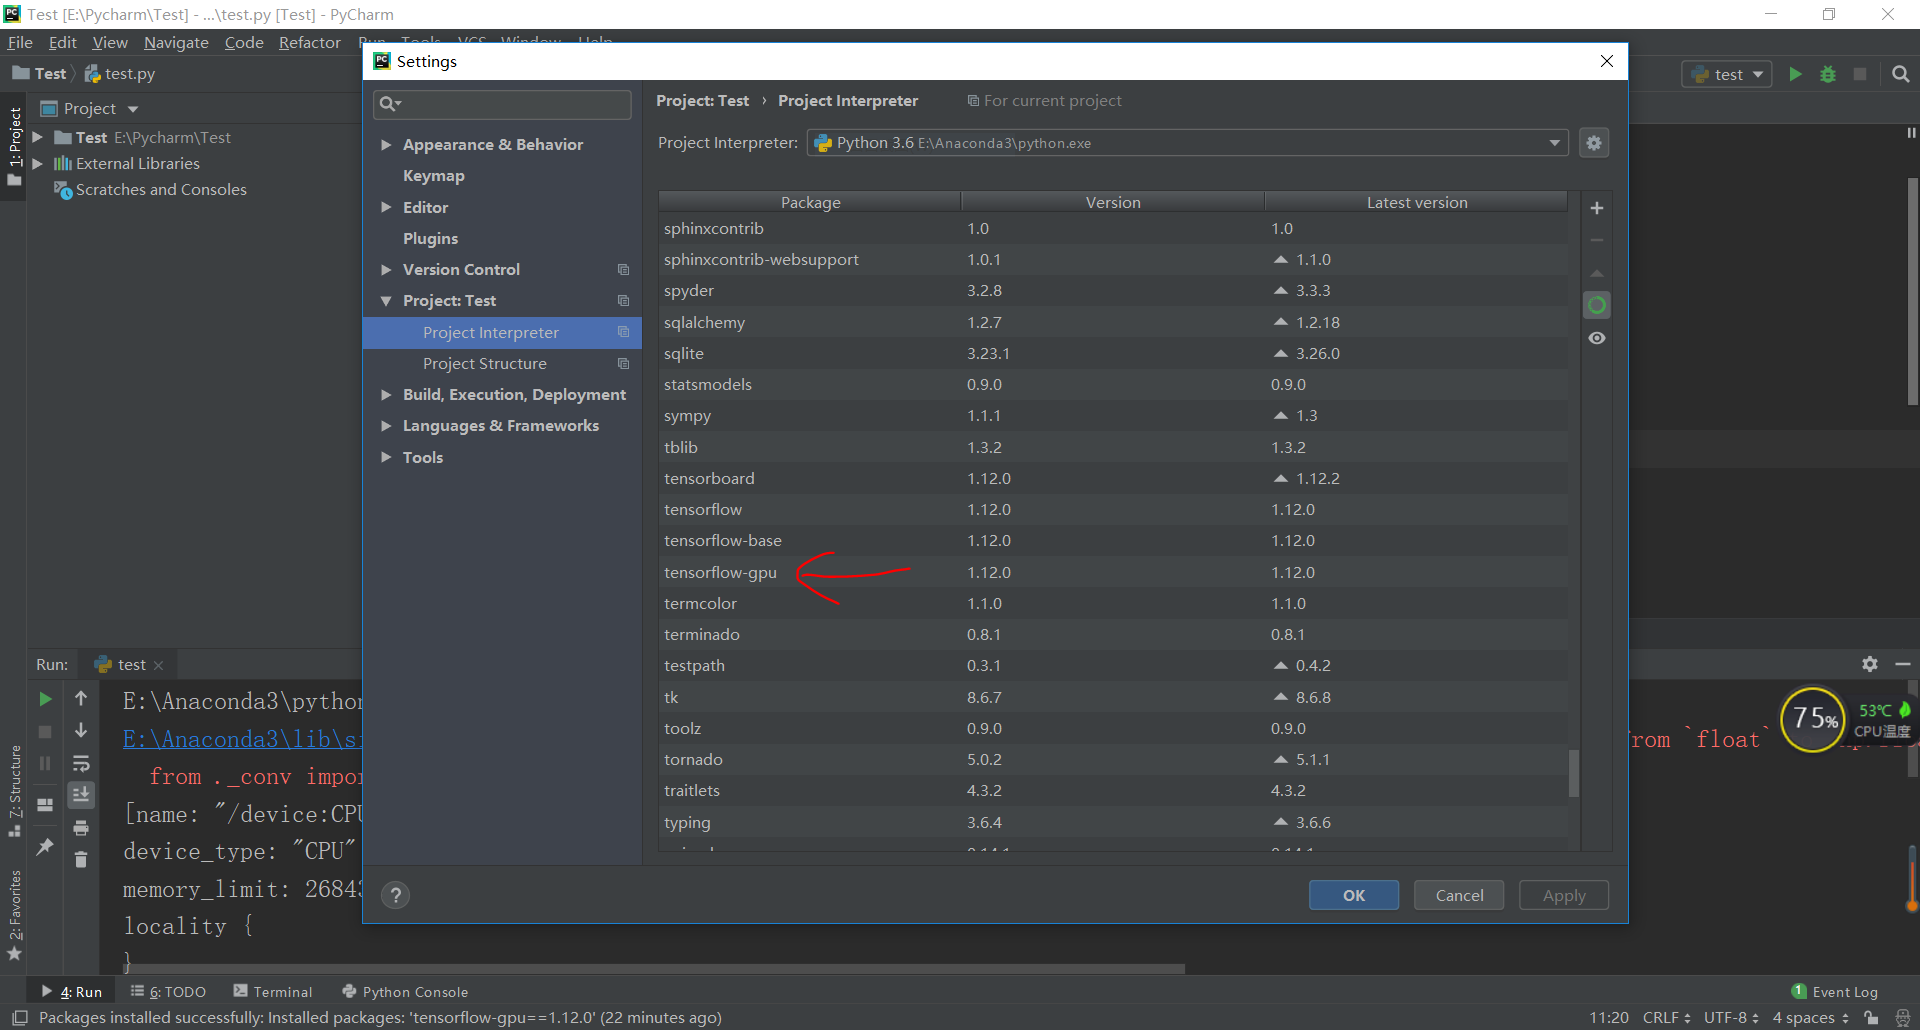Select Project Interpreter settings item
The height and width of the screenshot is (1030, 1920).
pos(502,333)
